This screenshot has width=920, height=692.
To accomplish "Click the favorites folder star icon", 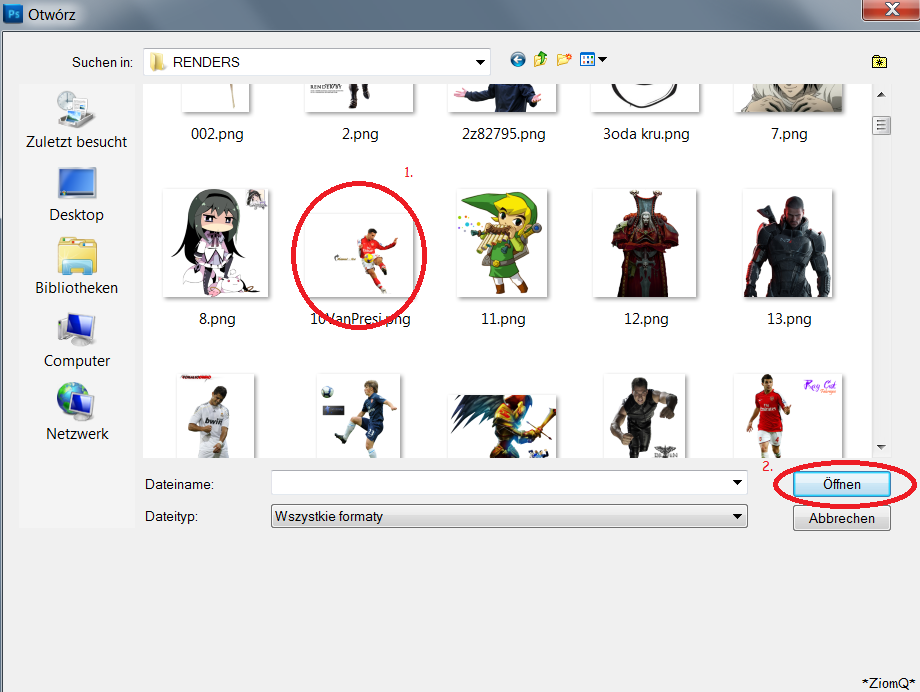I will [879, 62].
